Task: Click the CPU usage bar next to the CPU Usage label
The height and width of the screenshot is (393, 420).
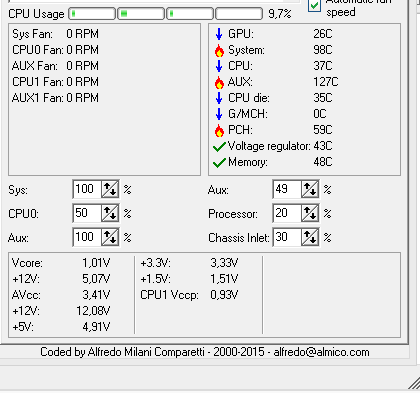Action: pyautogui.click(x=92, y=14)
